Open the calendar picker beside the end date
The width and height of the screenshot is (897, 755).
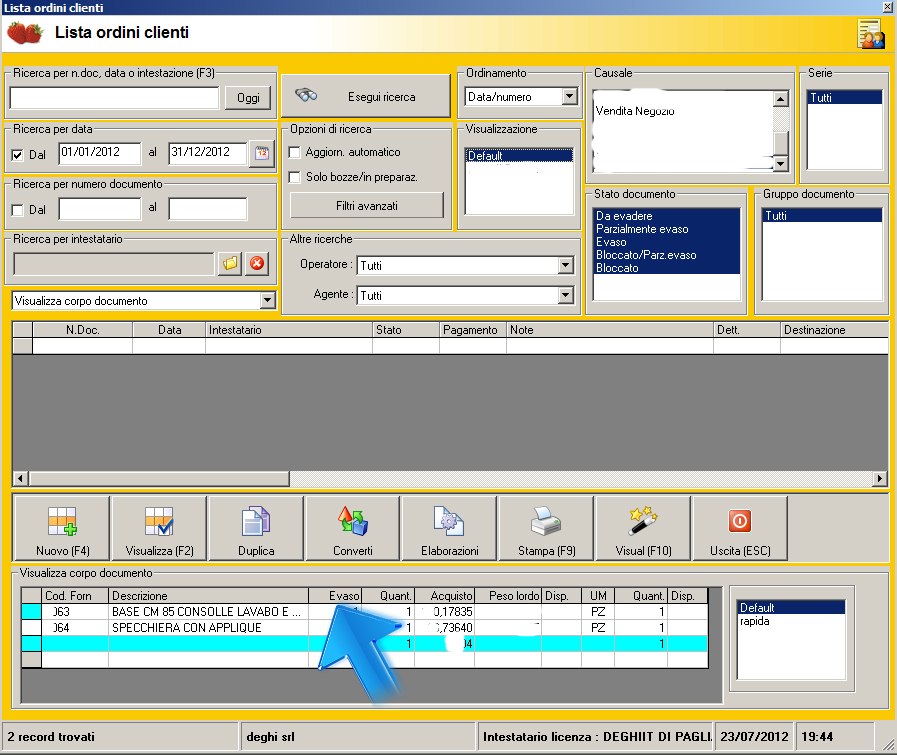point(262,153)
